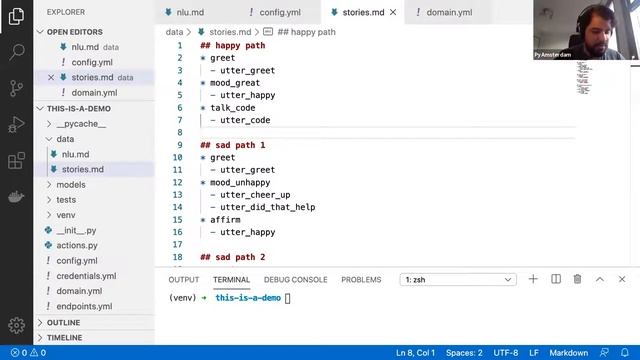The image size is (640, 360).
Task: Click the terminal prompt input area
Action: coord(287,298)
